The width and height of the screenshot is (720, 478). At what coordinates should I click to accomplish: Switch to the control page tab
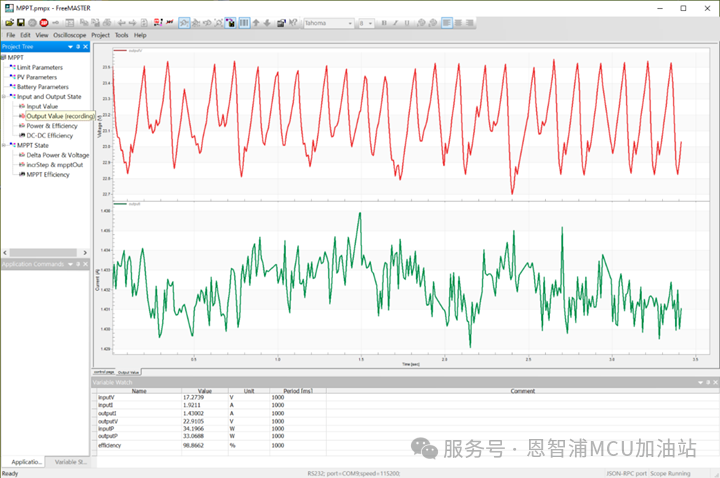104,372
